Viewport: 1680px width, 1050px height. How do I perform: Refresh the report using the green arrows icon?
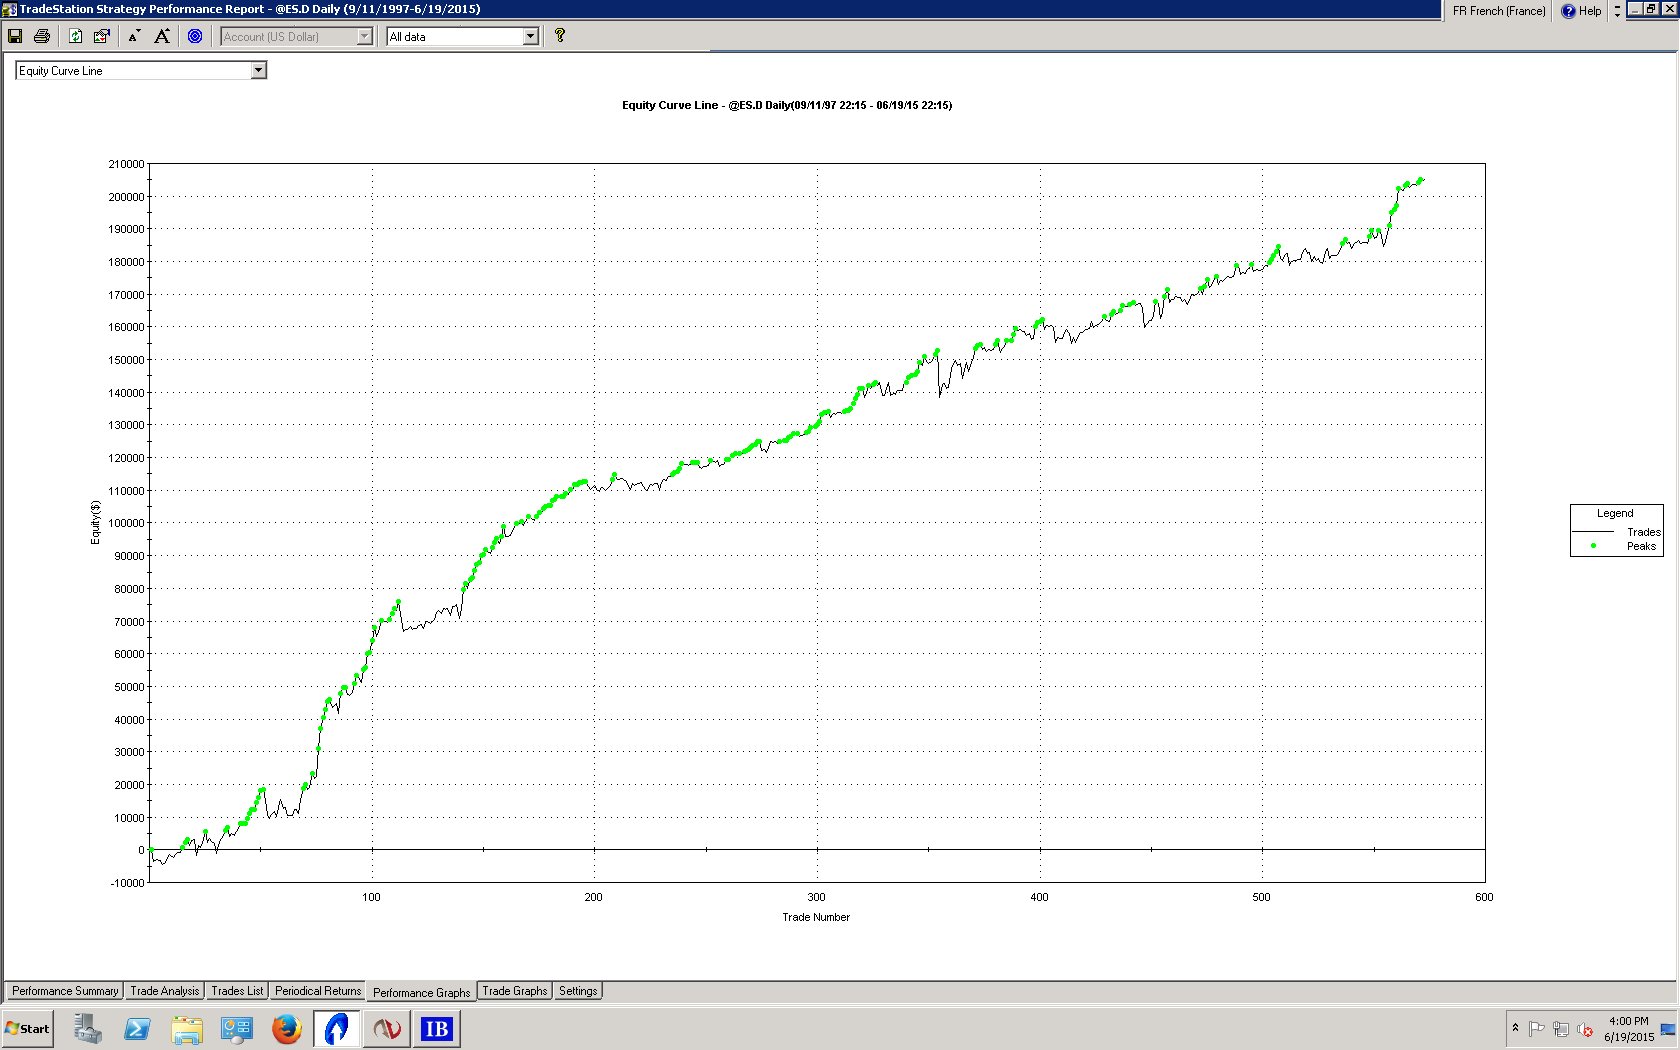pyautogui.click(x=75, y=36)
